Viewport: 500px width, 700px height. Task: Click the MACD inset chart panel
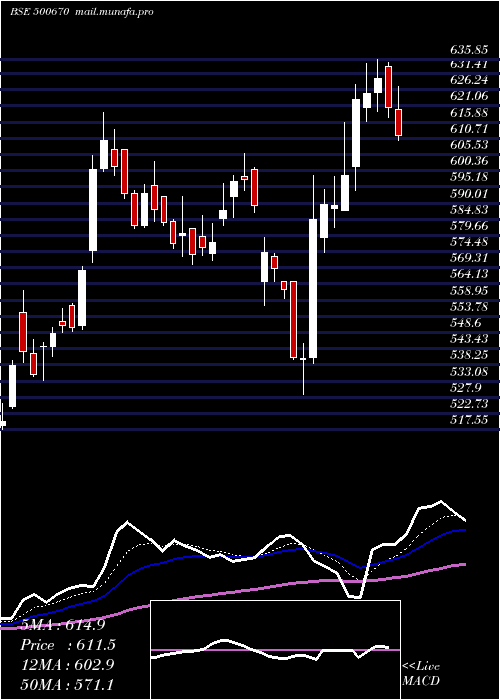[275, 650]
